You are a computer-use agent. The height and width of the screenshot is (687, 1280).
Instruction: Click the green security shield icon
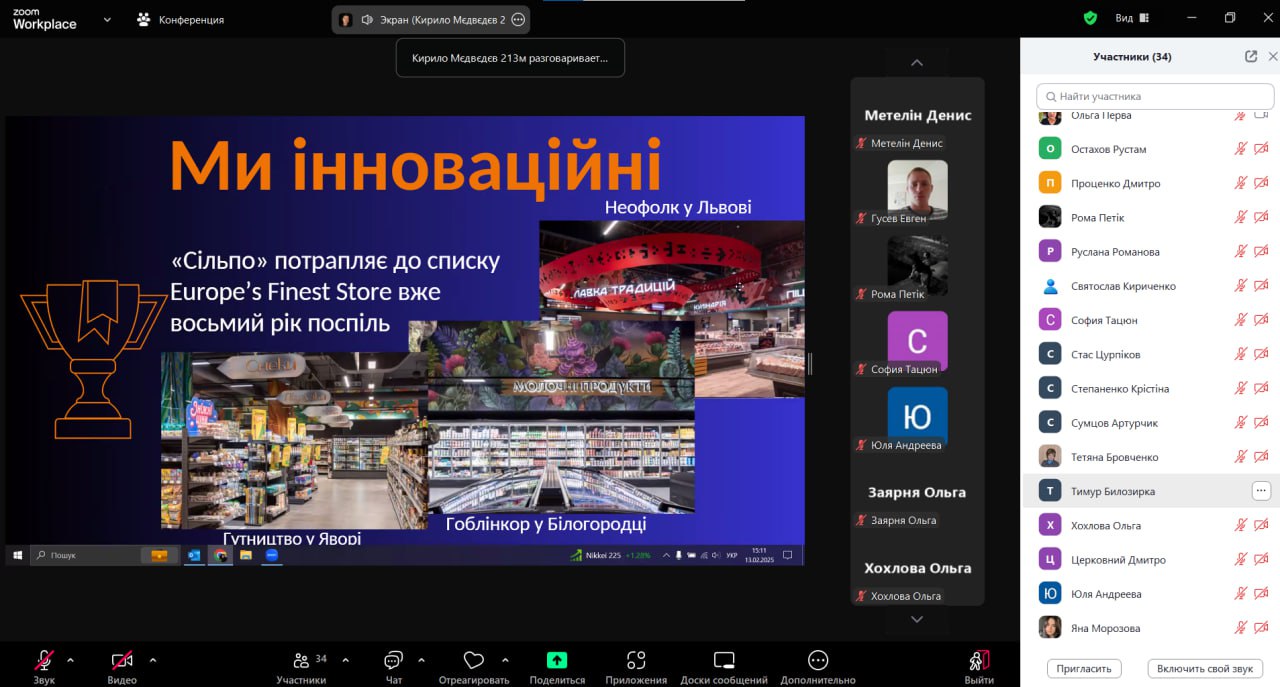(1091, 18)
